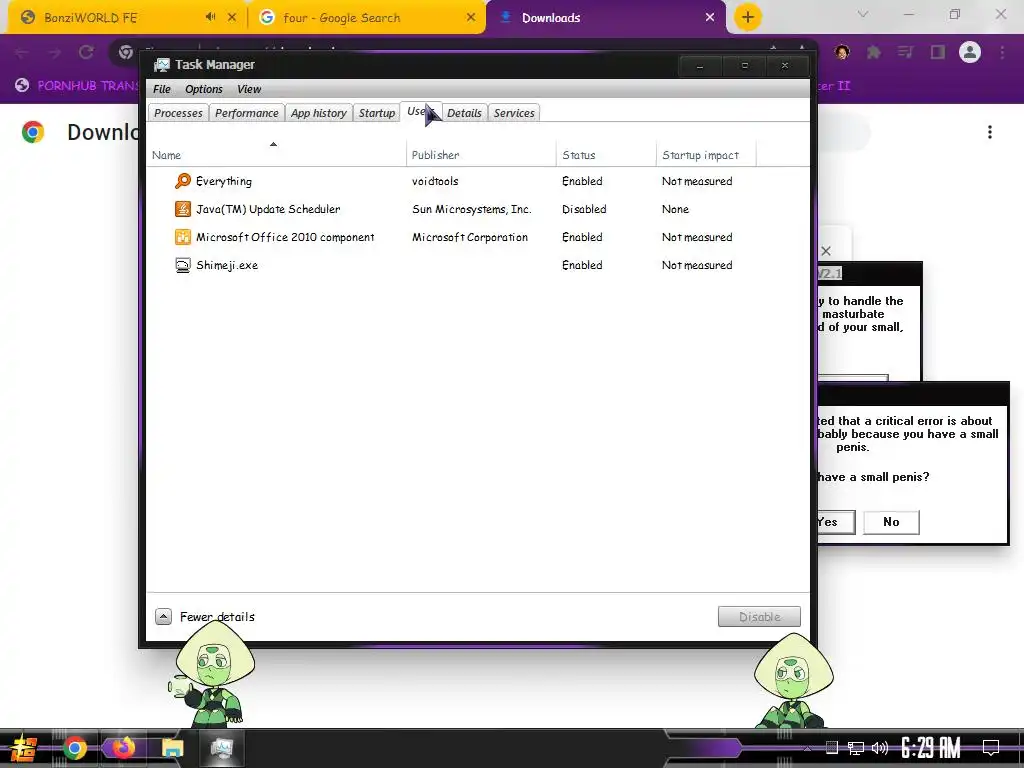Click the Chrome profile avatar icon

tap(970, 52)
